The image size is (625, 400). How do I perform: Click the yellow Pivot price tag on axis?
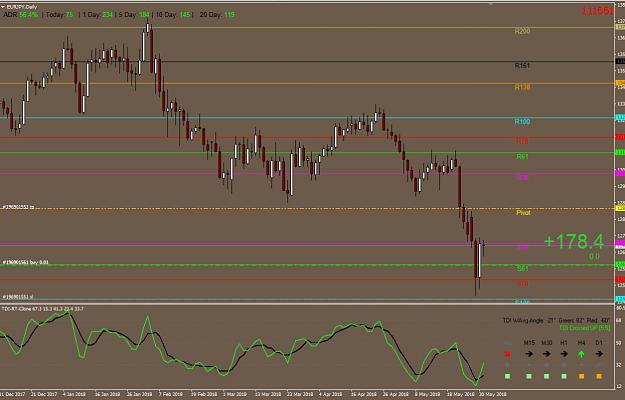621,208
